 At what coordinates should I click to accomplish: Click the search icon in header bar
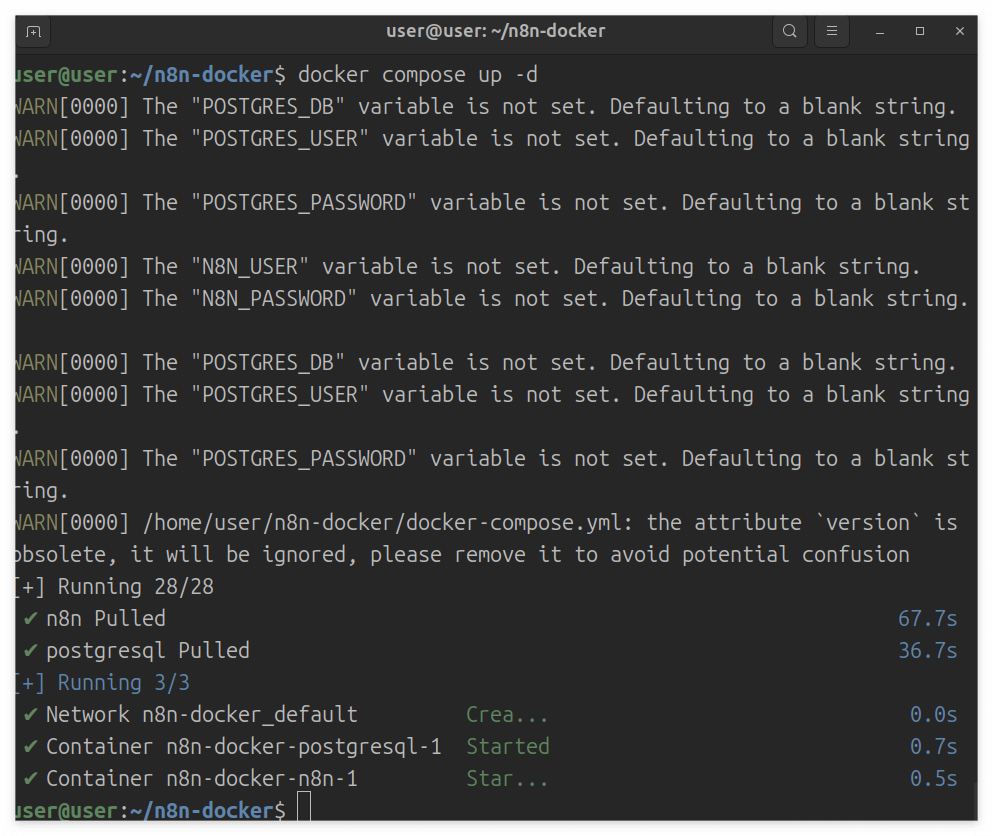click(789, 31)
